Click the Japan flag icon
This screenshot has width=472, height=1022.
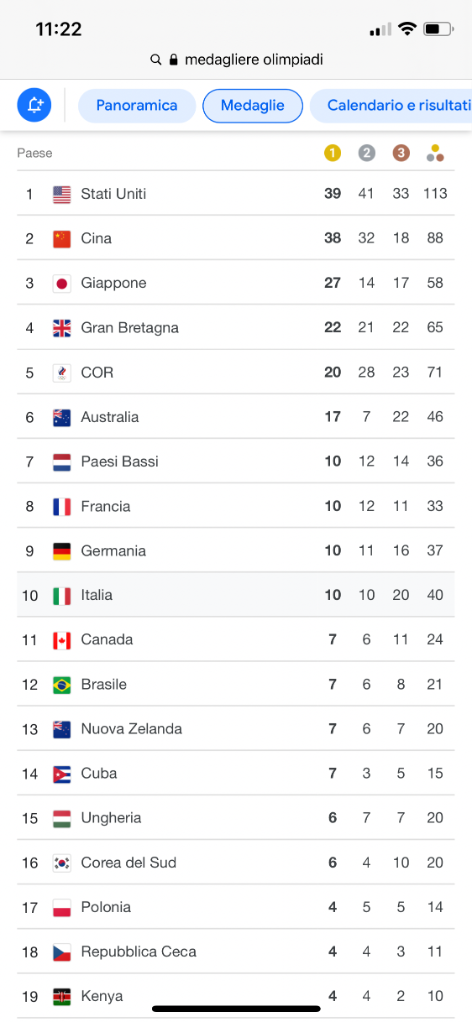[62, 284]
